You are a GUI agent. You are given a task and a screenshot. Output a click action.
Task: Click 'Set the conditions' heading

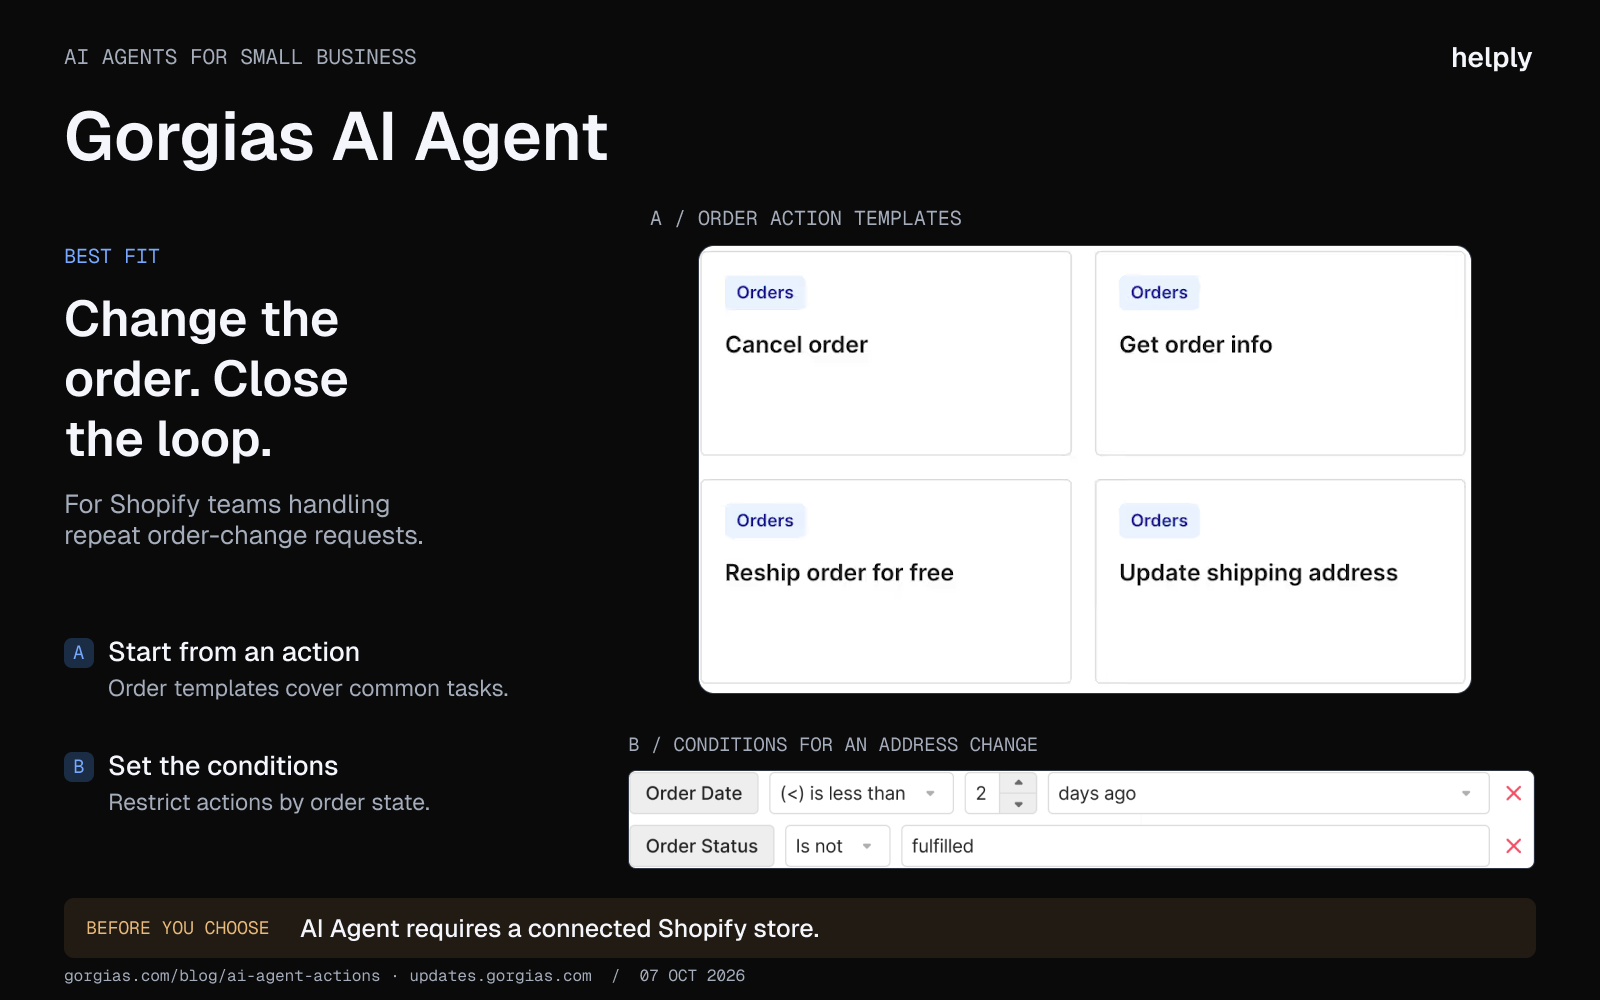click(x=223, y=766)
